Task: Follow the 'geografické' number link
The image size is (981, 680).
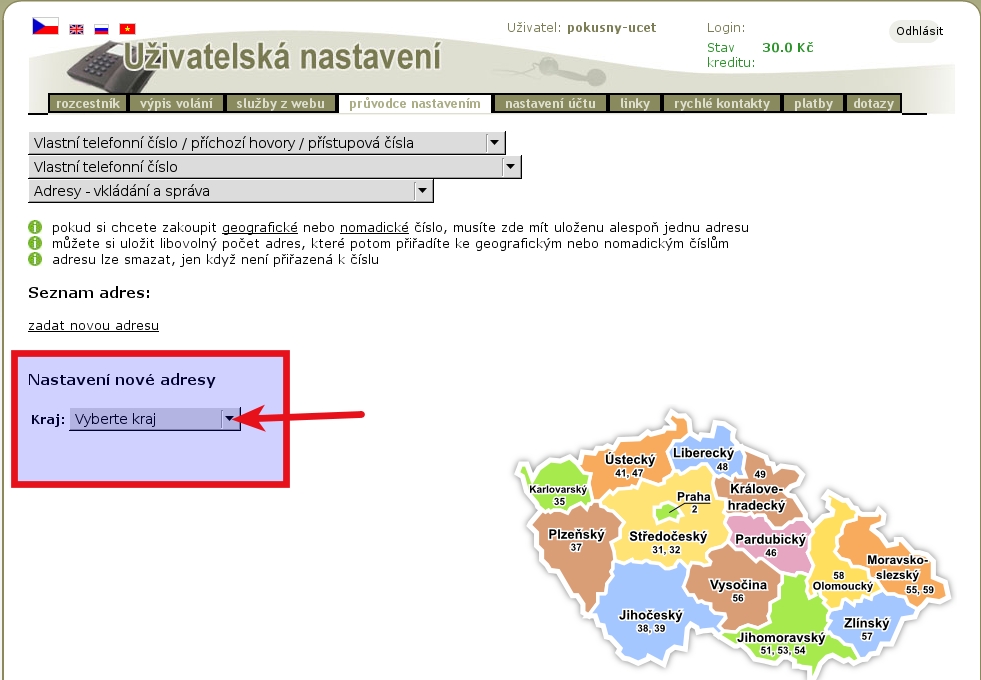Action: pyautogui.click(x=260, y=227)
